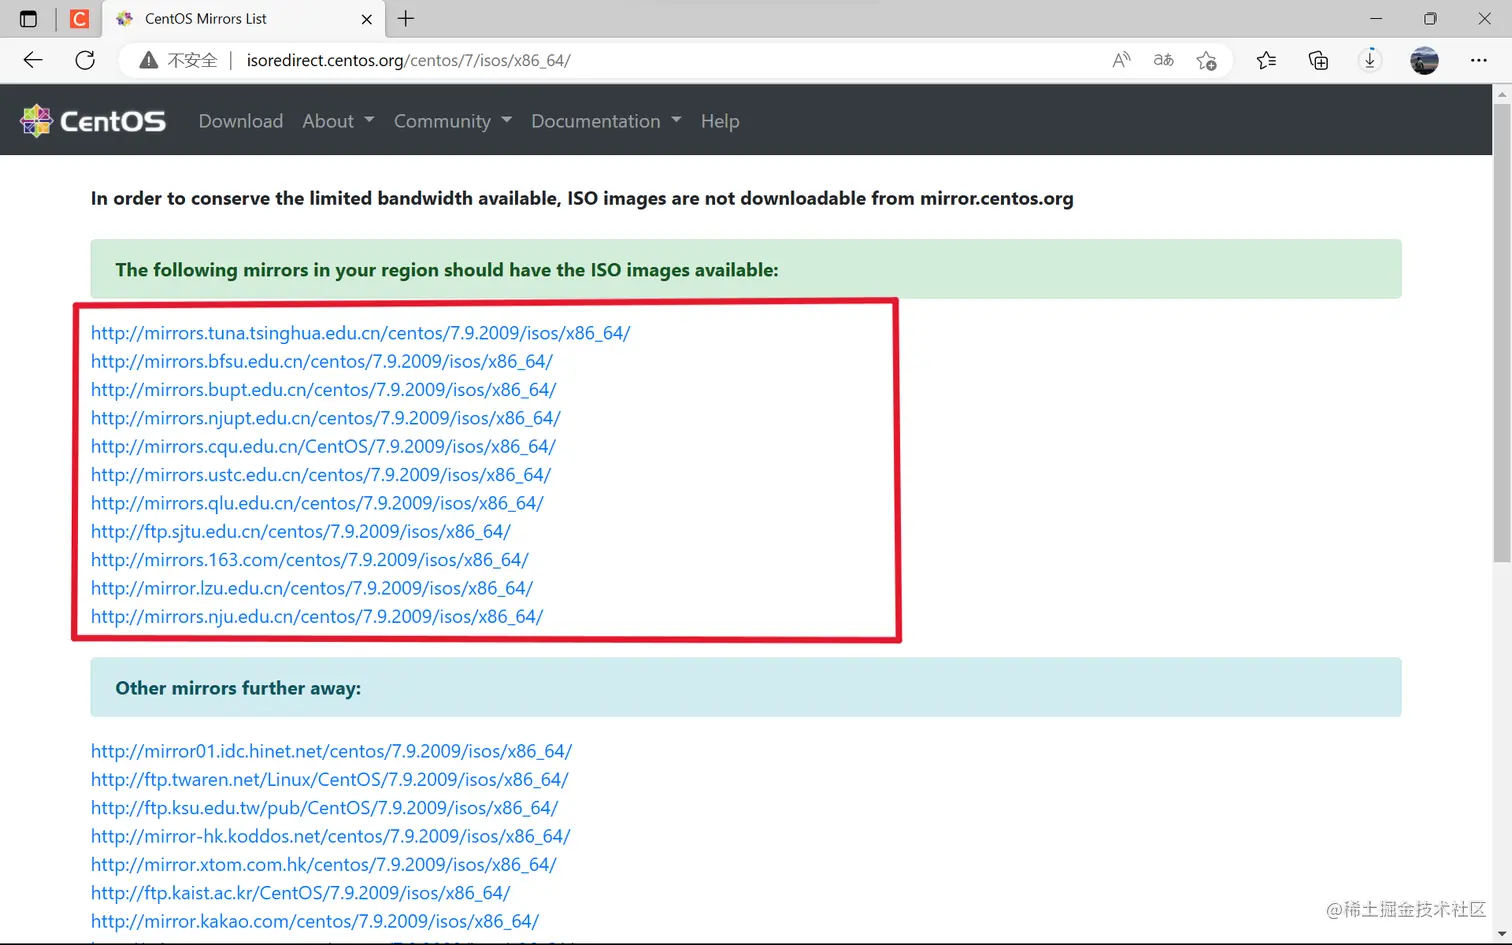This screenshot has height=945, width=1512.
Task: Open the ftp.ksu.edu.tw mirror link
Action: click(324, 807)
